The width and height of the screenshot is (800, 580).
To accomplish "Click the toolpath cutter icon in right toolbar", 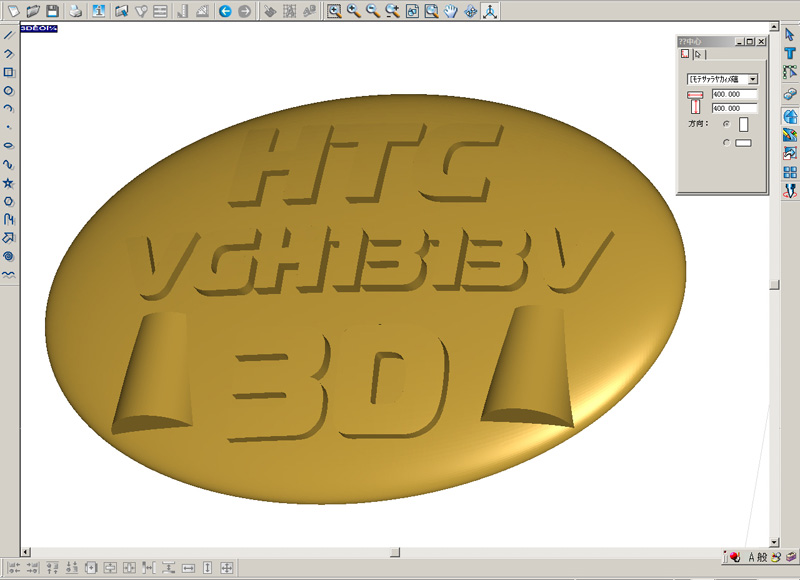I will 790,190.
